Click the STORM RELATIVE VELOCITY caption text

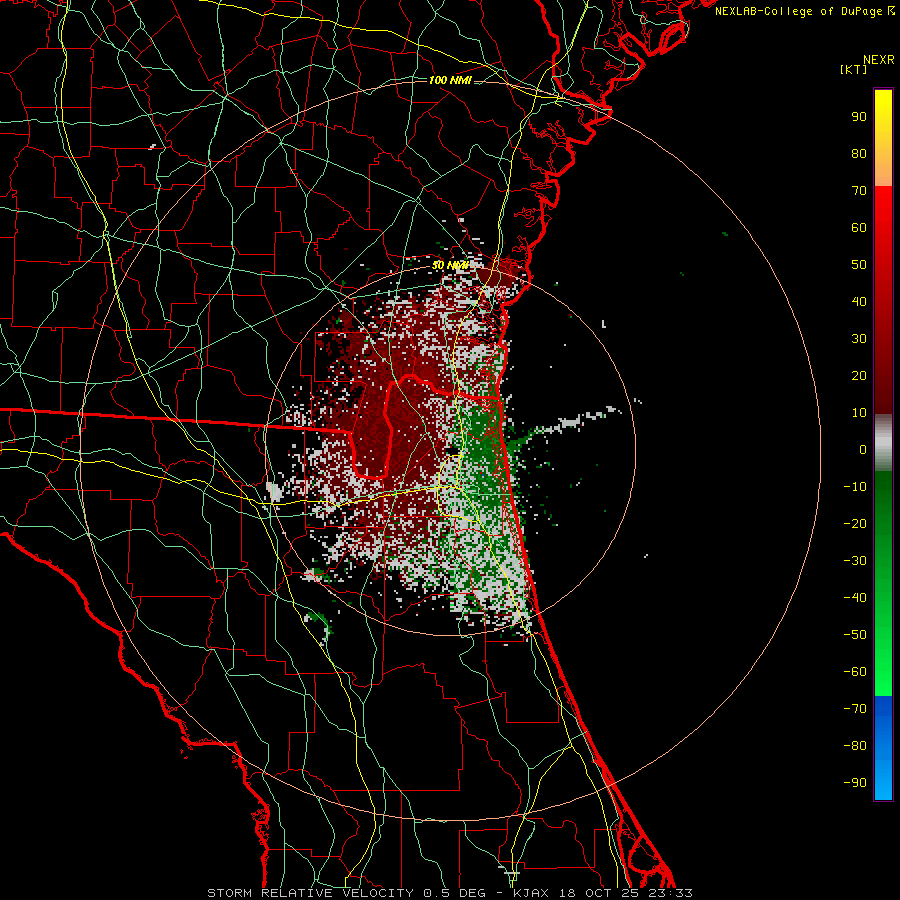tap(311, 893)
